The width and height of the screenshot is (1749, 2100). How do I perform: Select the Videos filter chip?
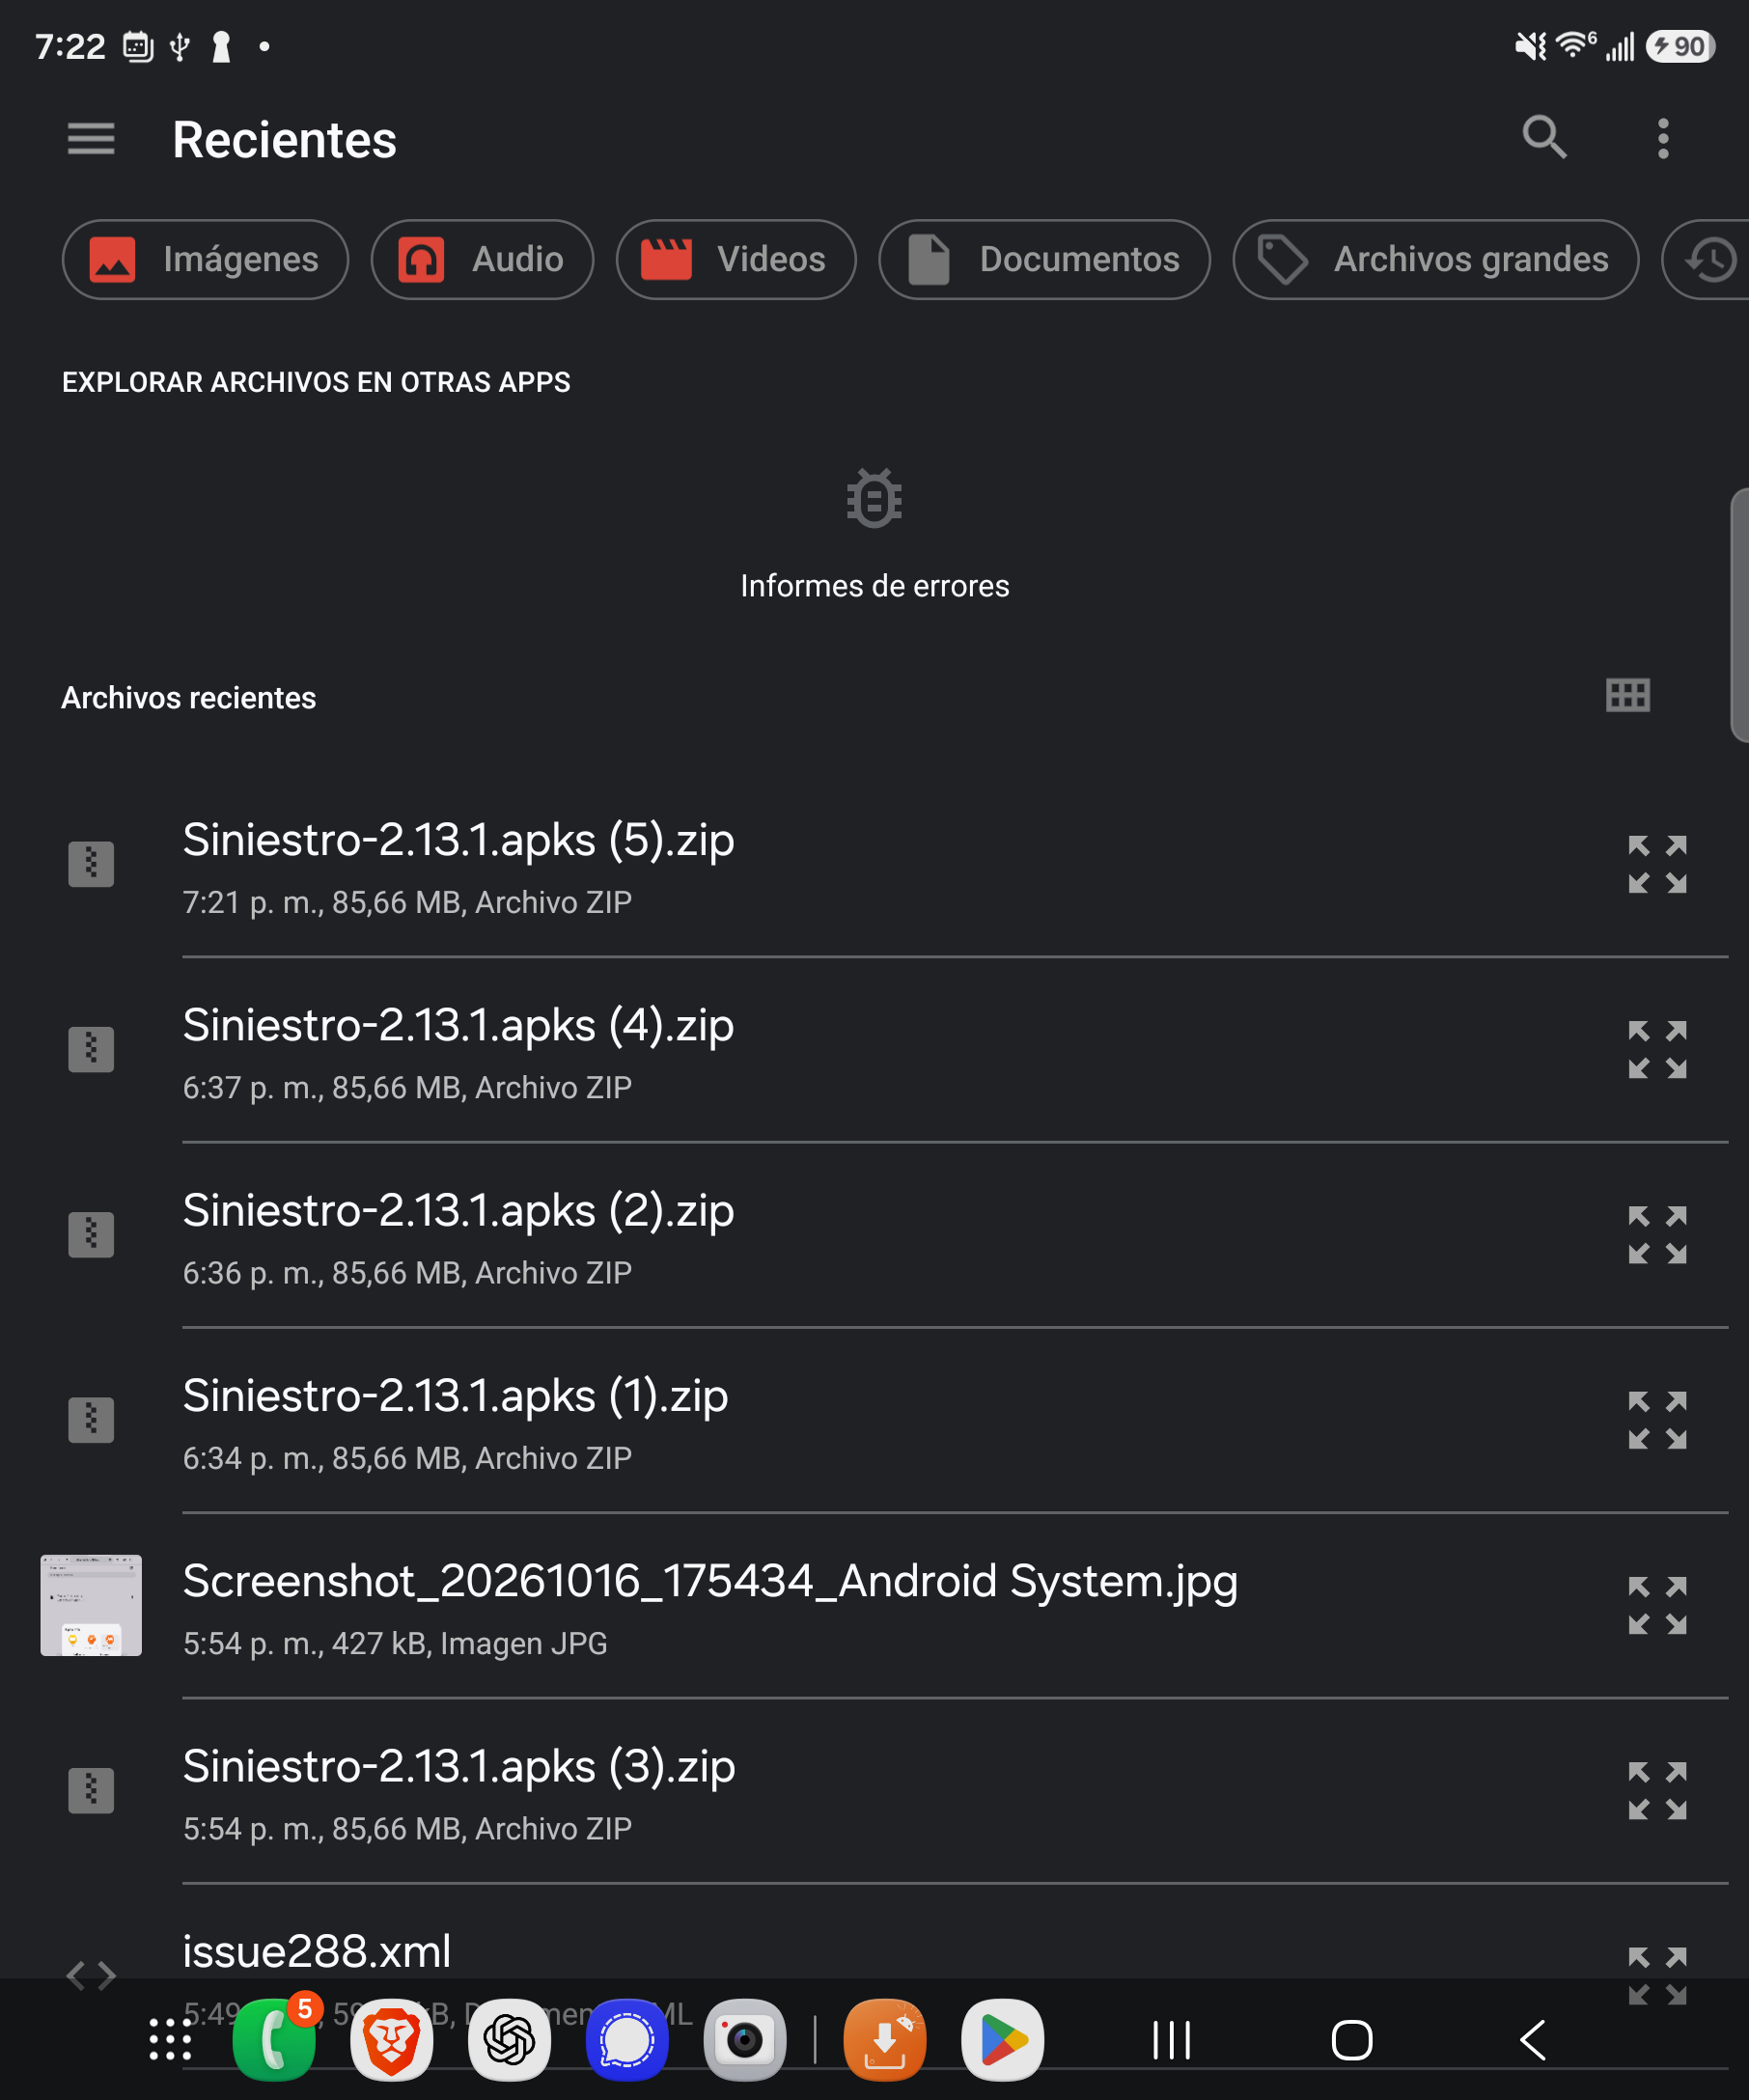coord(736,260)
